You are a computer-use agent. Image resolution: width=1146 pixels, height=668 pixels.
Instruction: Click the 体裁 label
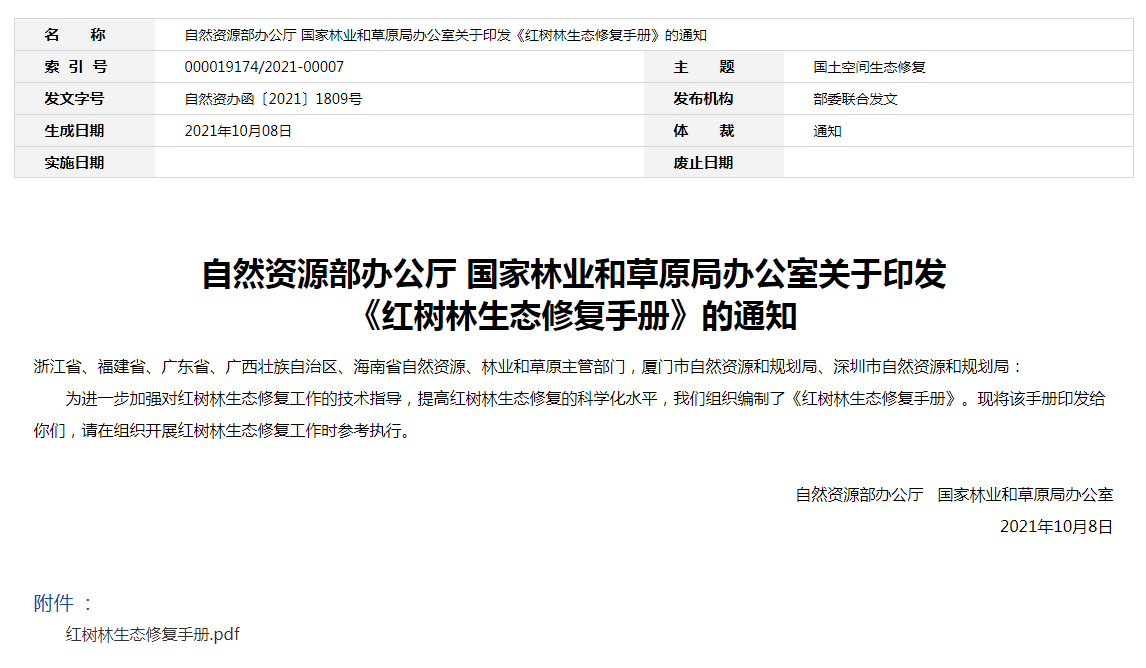coord(704,131)
